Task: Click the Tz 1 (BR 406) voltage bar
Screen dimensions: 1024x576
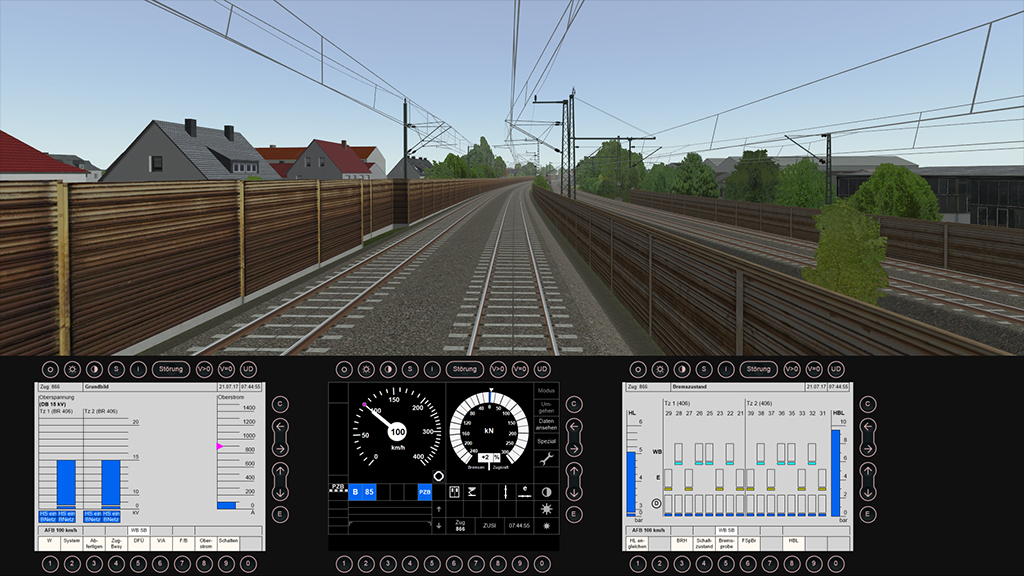Action: (x=66, y=484)
